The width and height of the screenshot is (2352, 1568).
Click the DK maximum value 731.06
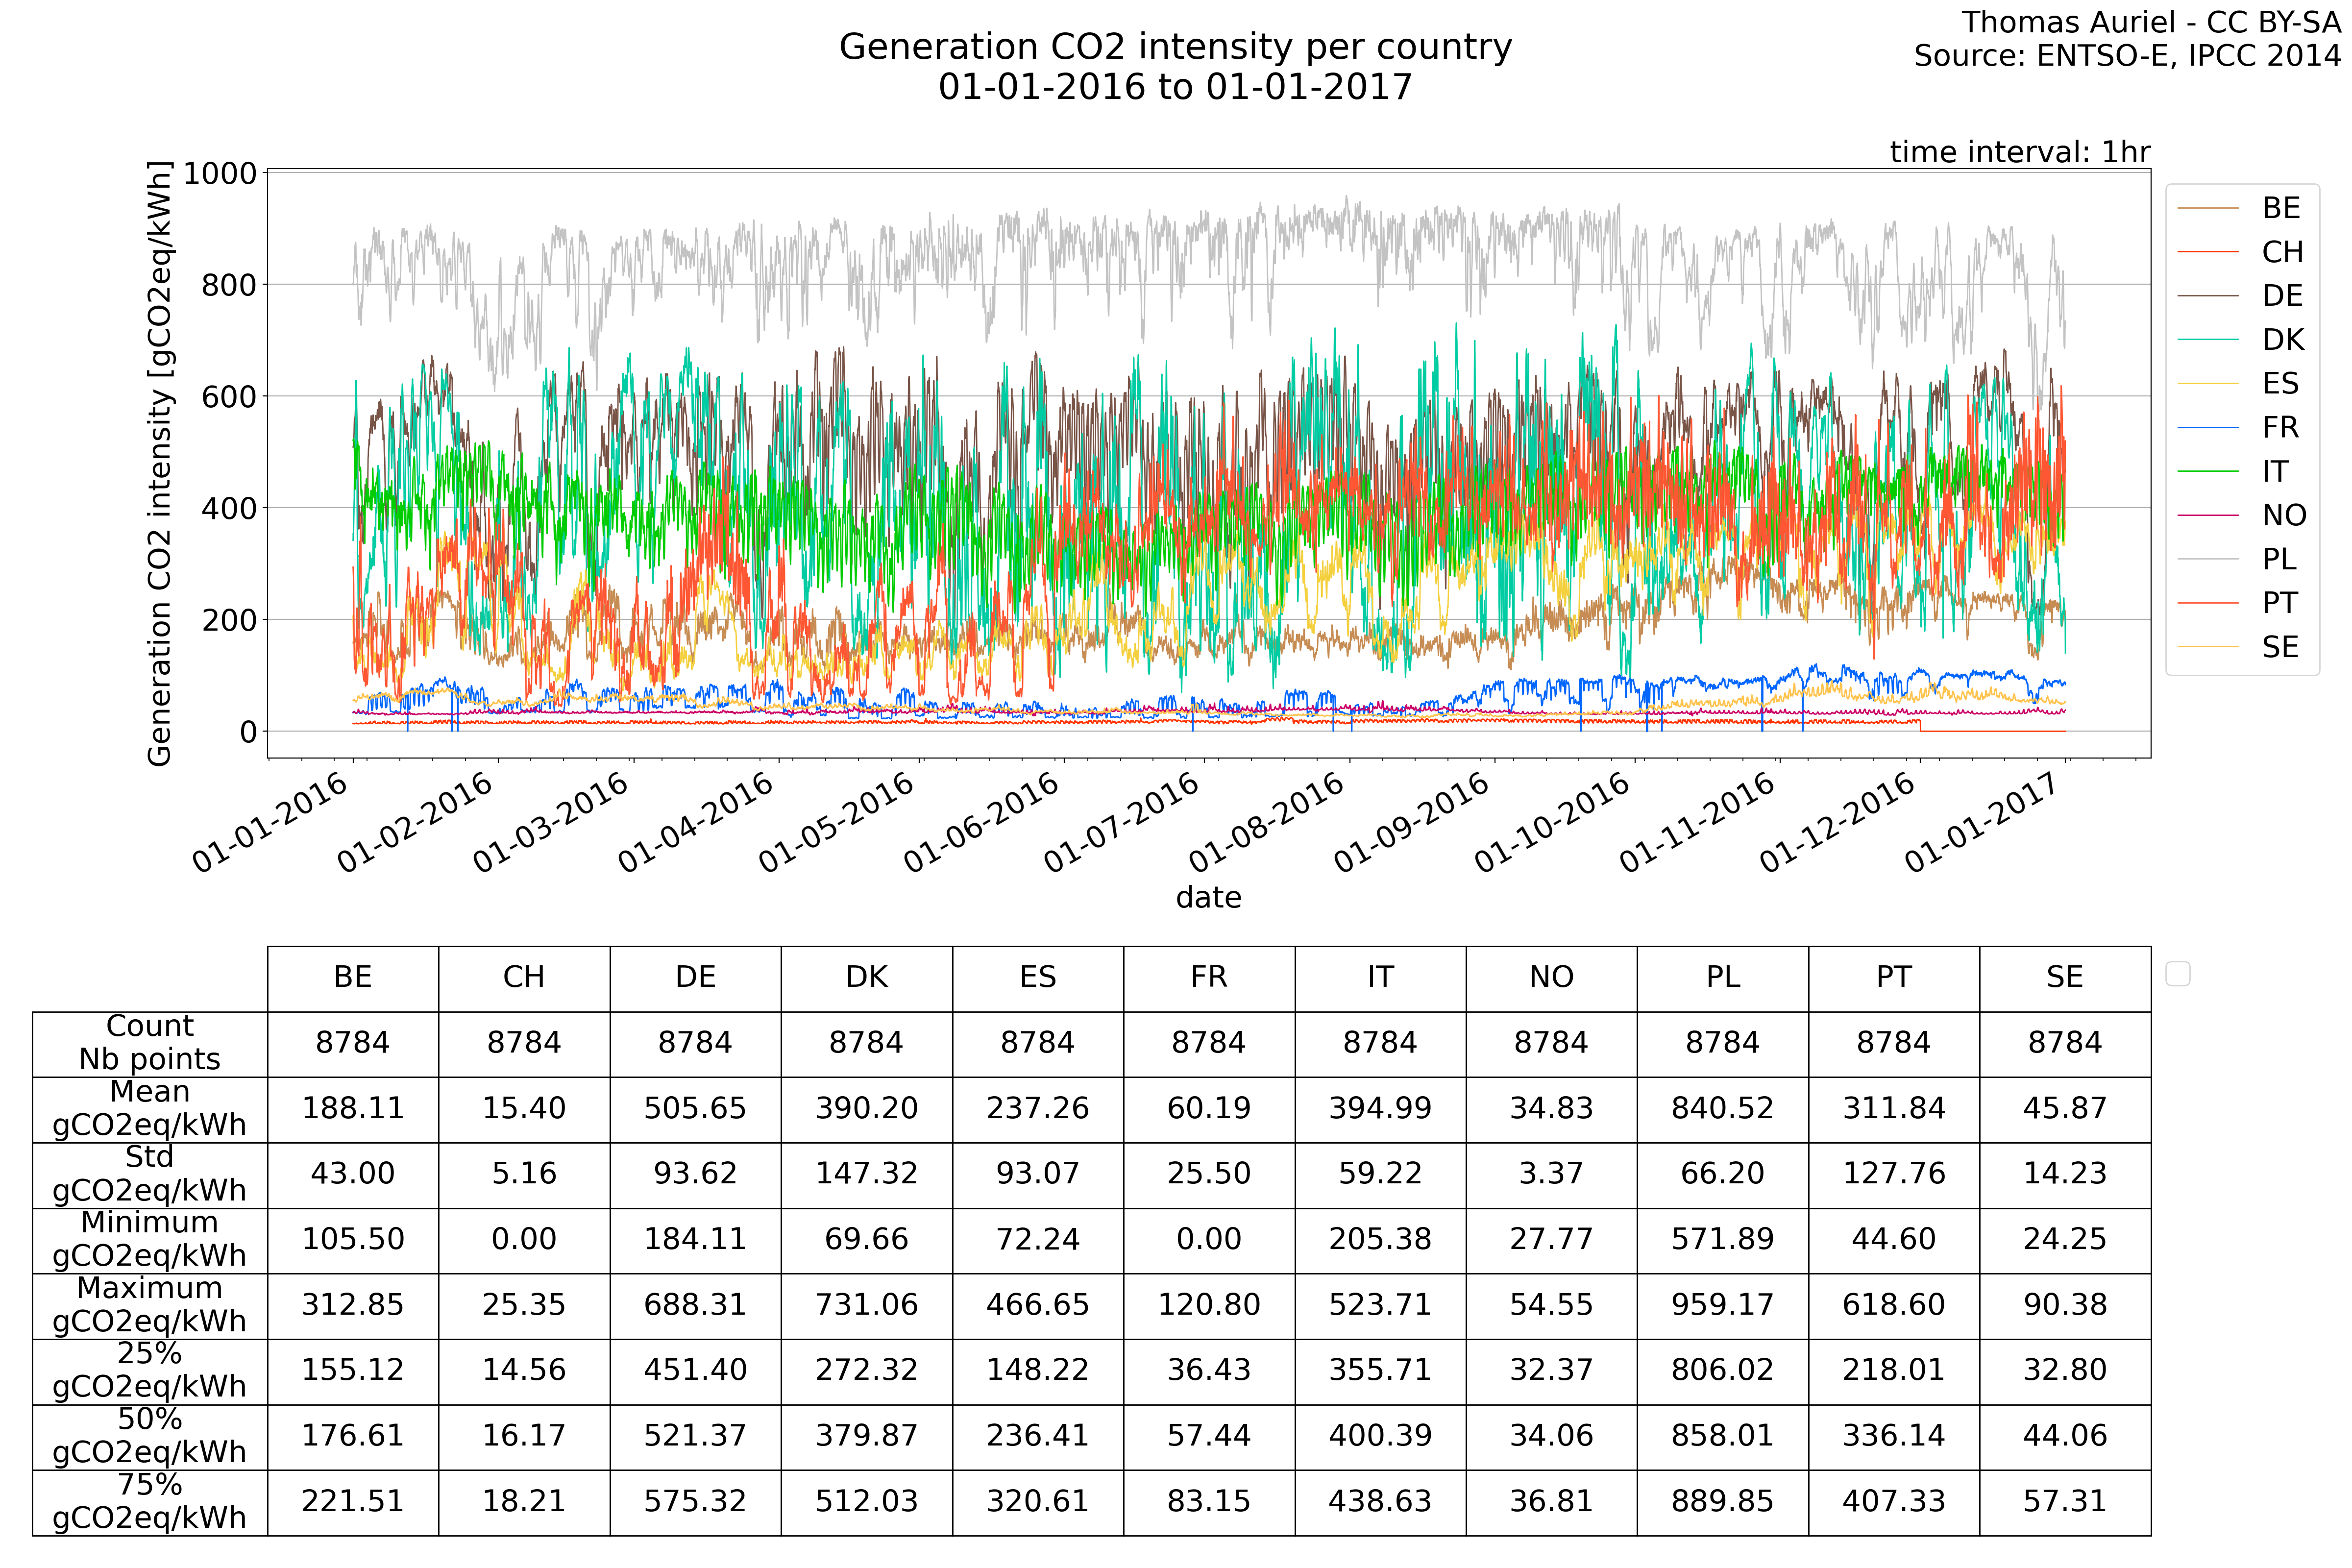[866, 1304]
